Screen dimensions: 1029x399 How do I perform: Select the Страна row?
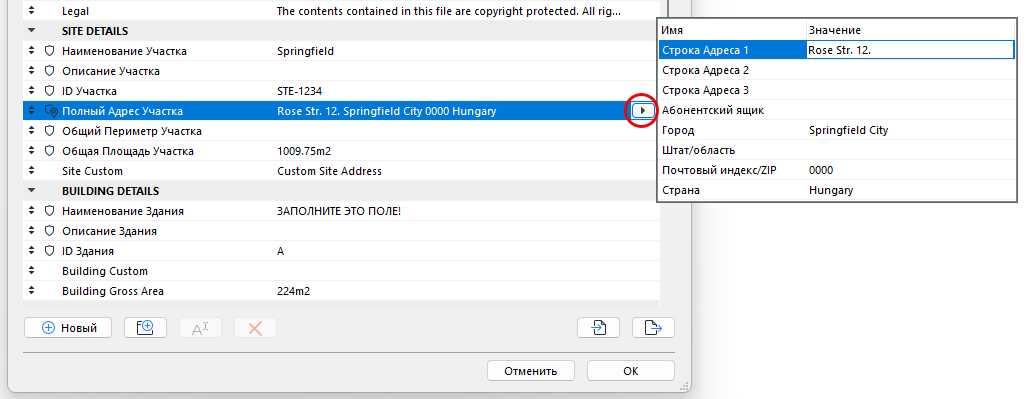tap(837, 190)
